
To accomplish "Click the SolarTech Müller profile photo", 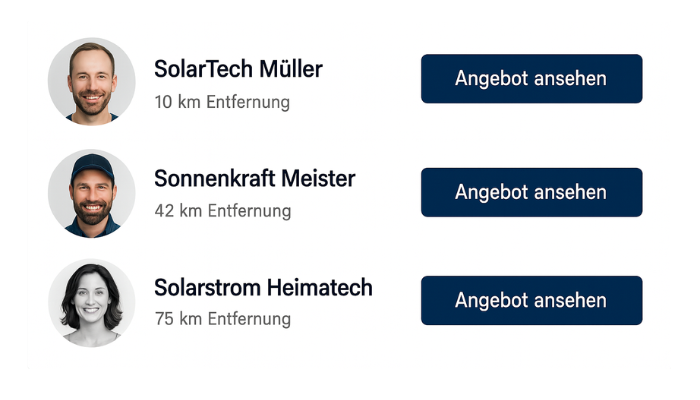I will (x=92, y=82).
